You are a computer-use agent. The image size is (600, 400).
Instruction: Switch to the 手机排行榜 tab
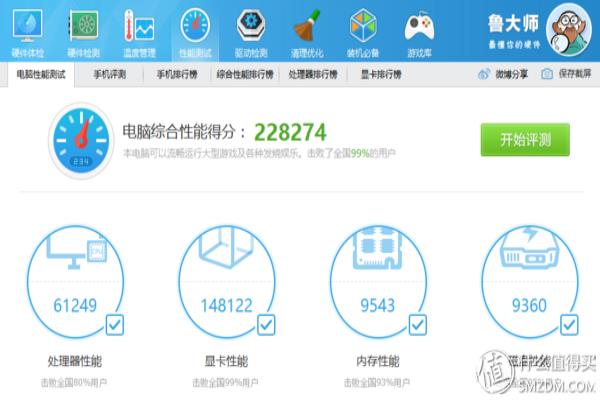click(177, 74)
